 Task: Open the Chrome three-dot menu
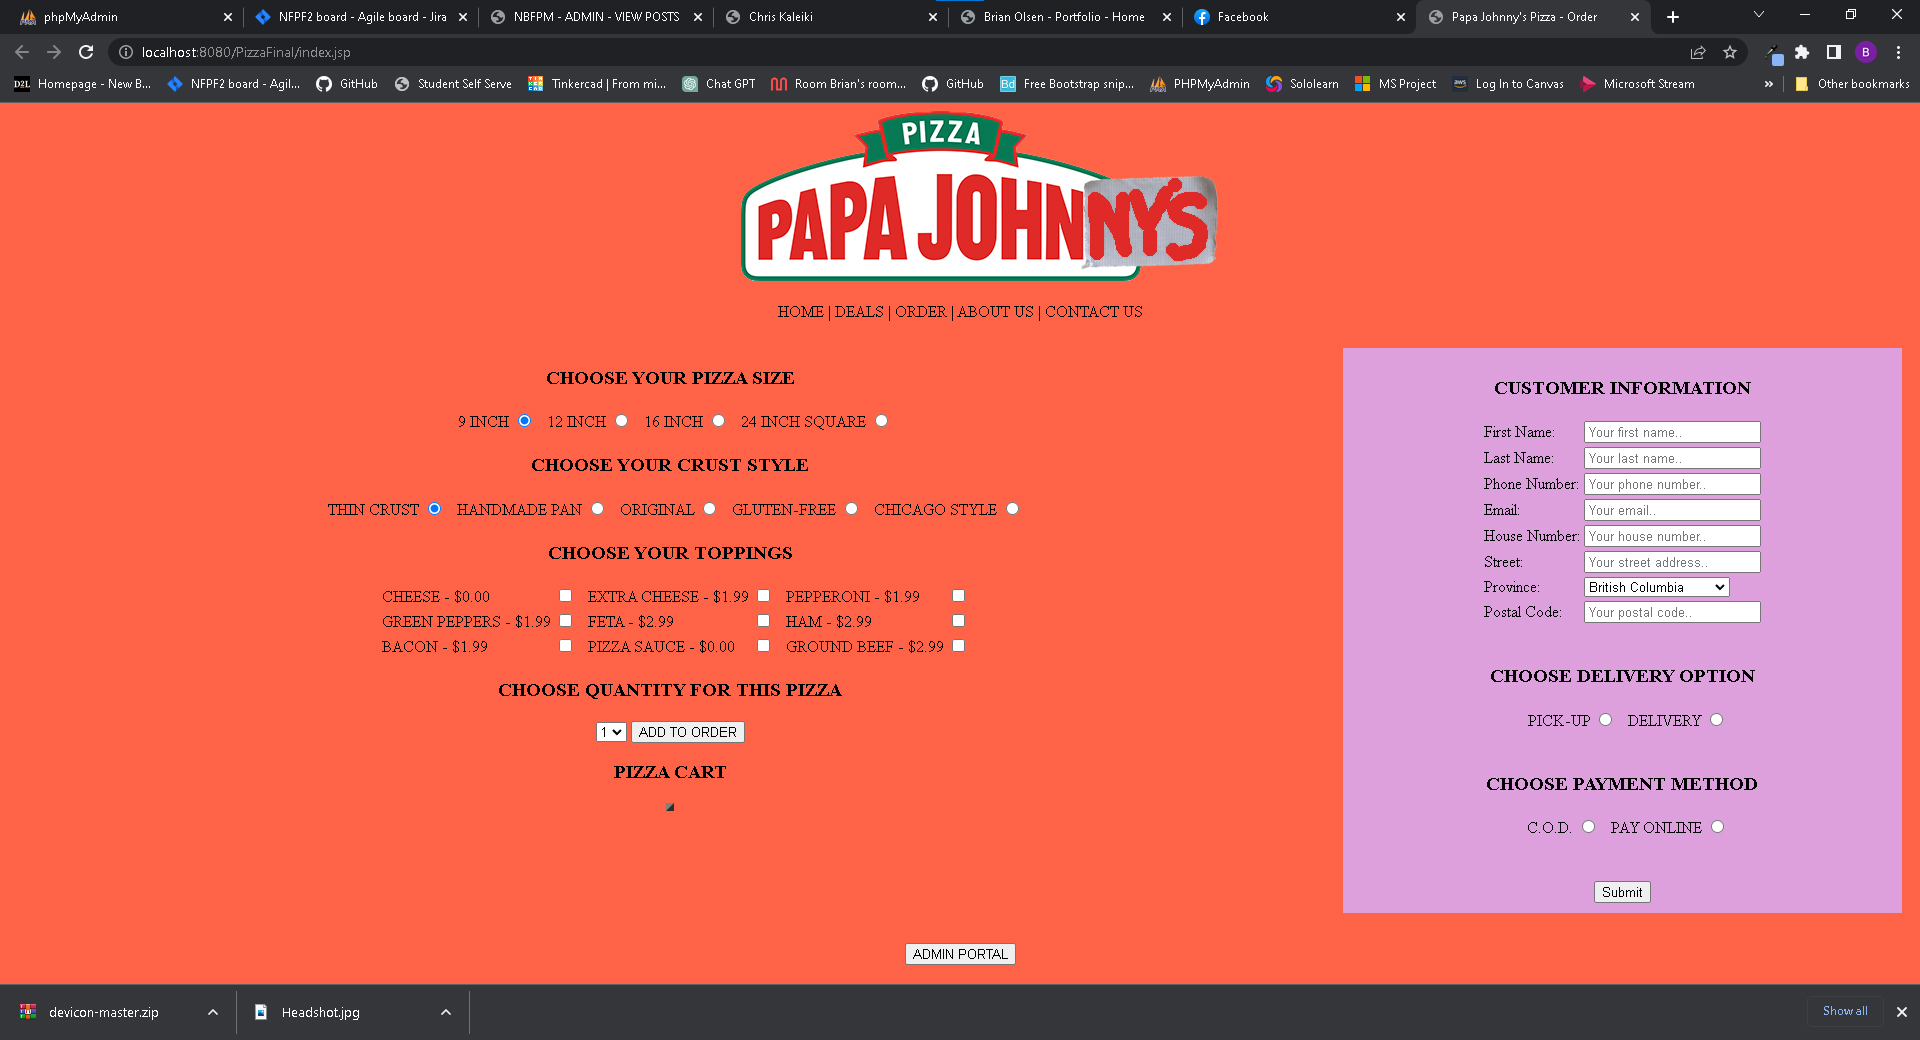(x=1898, y=52)
